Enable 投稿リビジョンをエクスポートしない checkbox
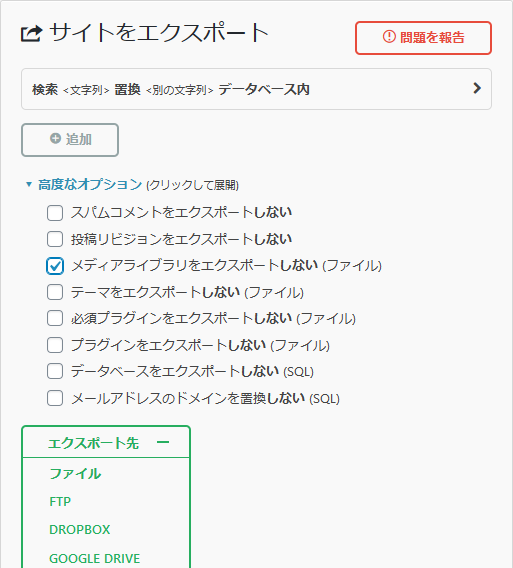Viewport: 513px width, 568px height. tap(55, 239)
